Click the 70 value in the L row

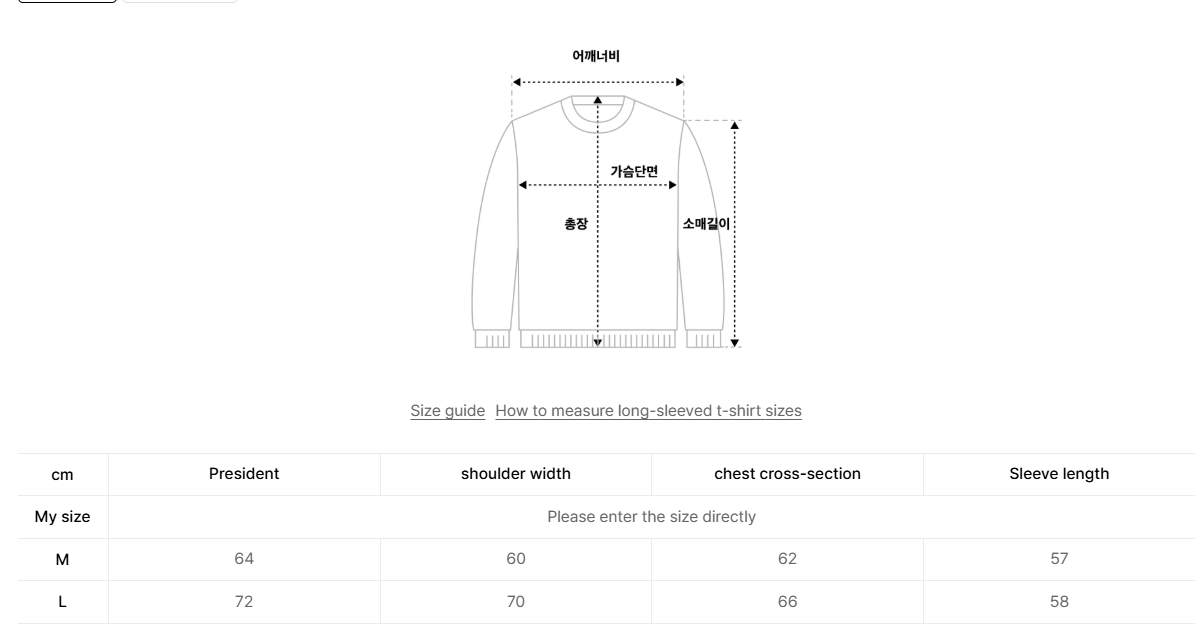515,601
